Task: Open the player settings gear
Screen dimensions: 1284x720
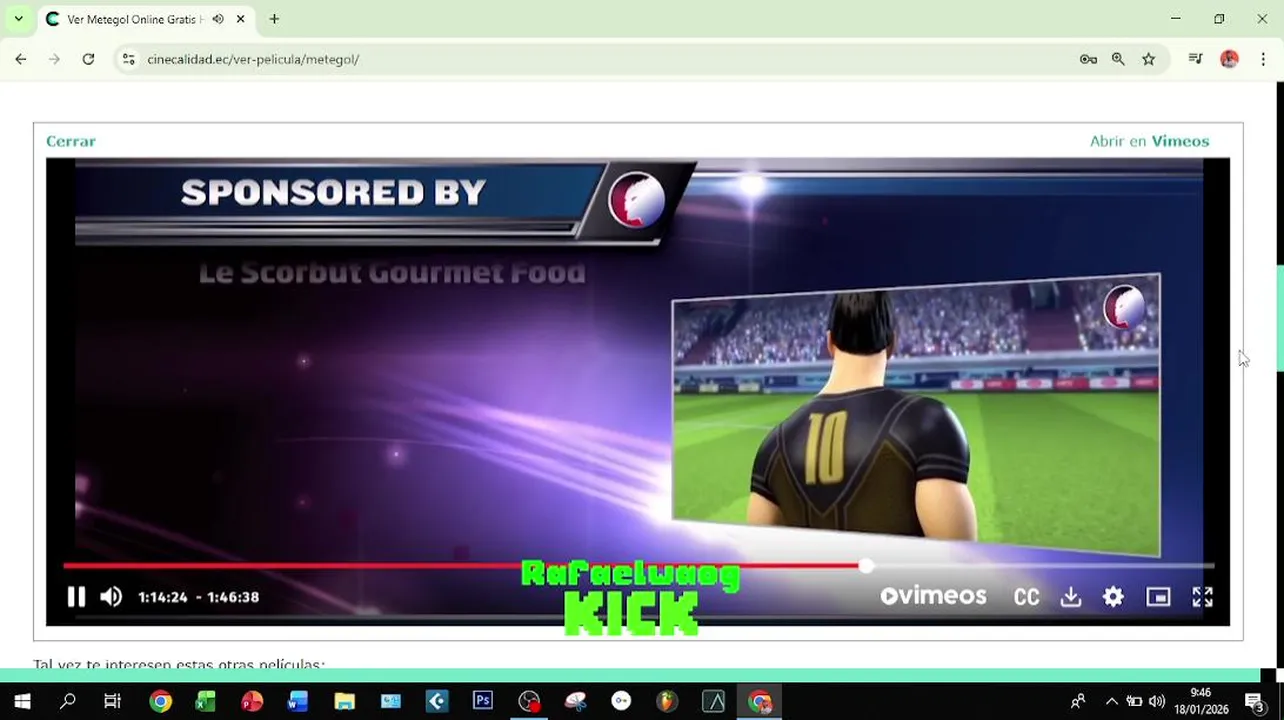Action: tap(1113, 597)
